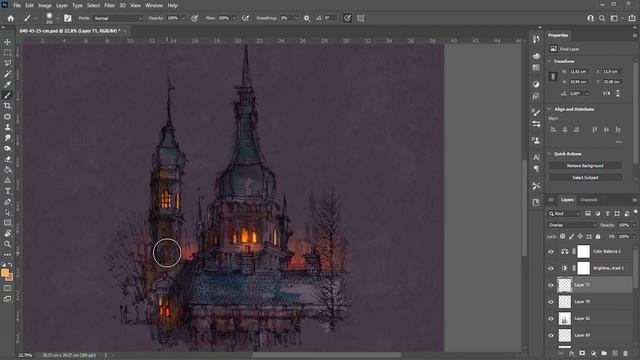Open the Window menu
Viewport: 640px width, 360px height.
tap(154, 6)
